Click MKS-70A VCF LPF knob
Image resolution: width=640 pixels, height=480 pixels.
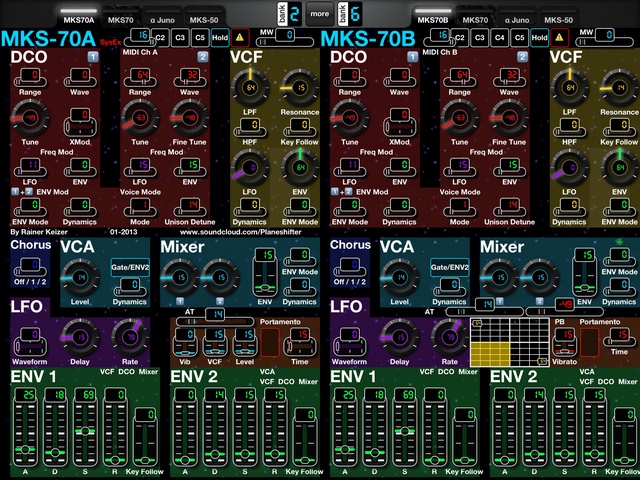[x=250, y=88]
